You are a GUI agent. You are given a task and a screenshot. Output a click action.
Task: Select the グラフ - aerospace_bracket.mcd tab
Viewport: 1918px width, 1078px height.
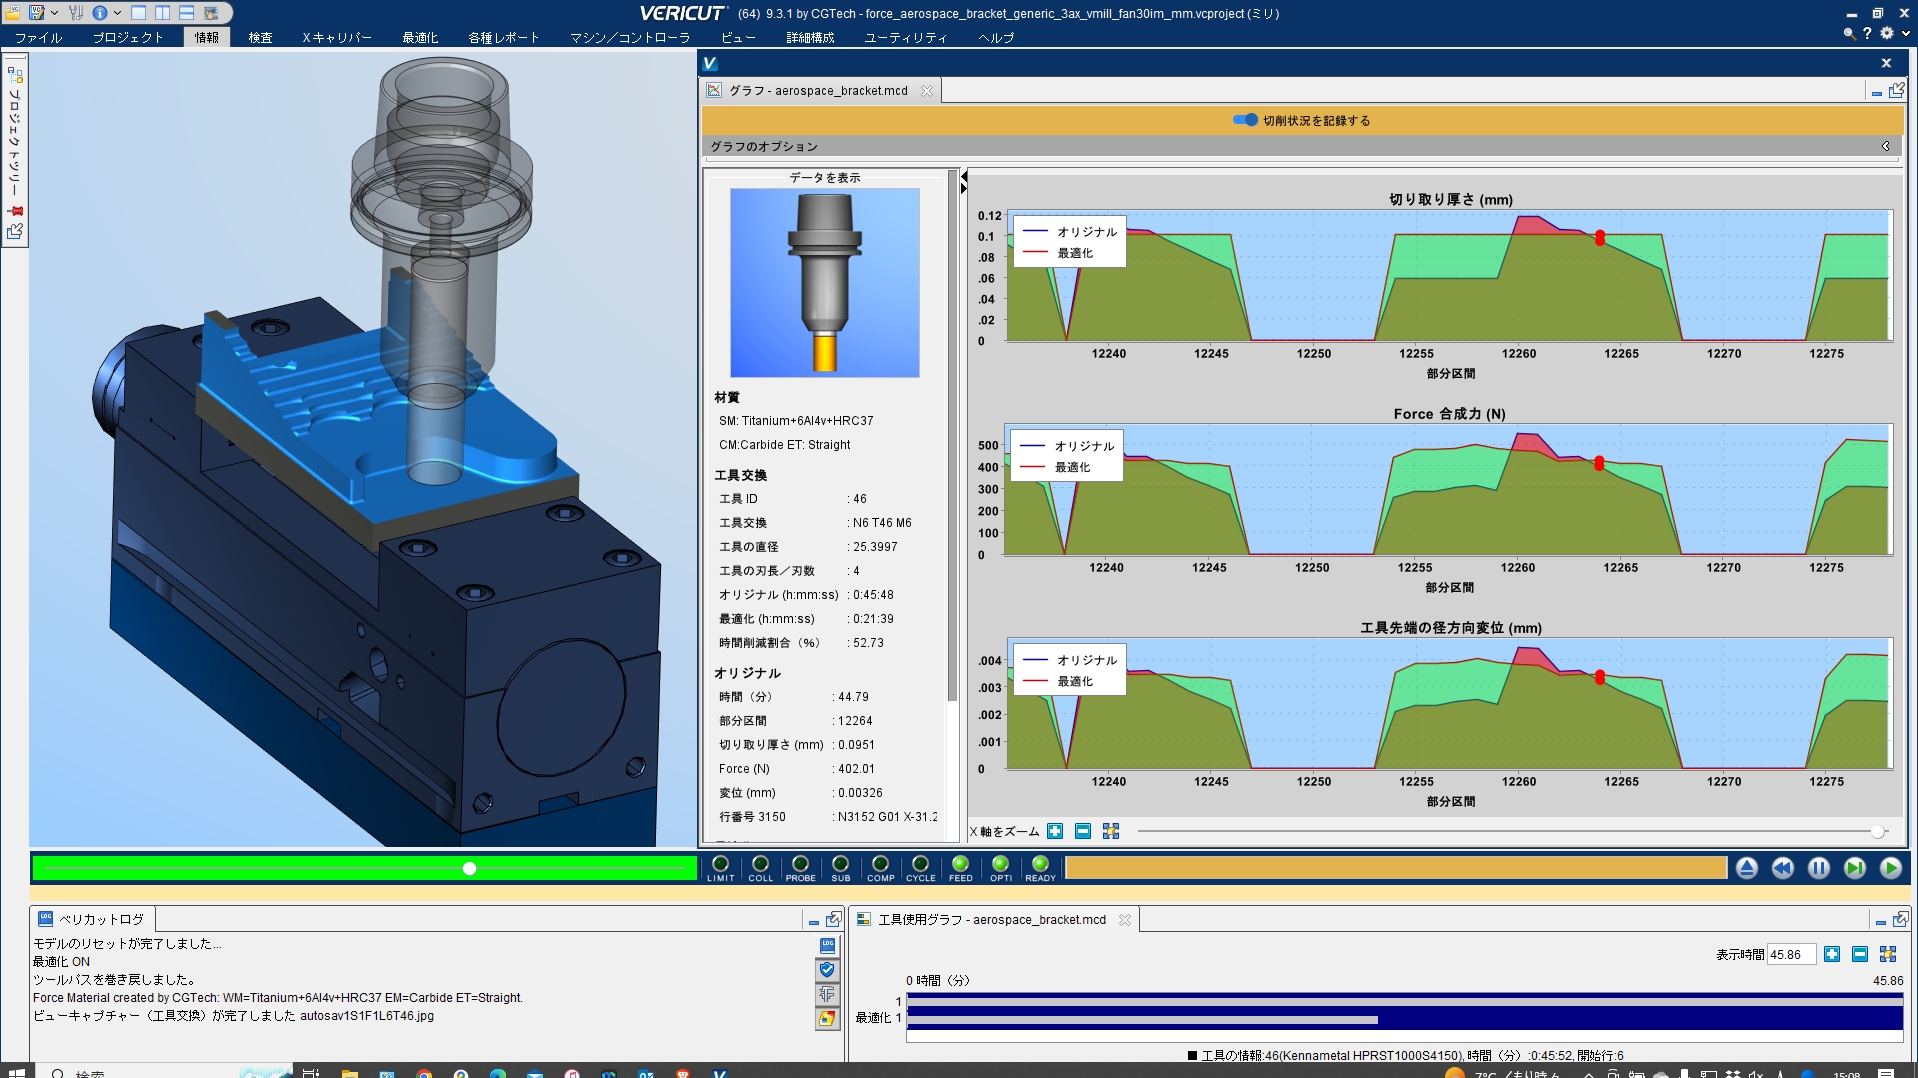pyautogui.click(x=818, y=90)
